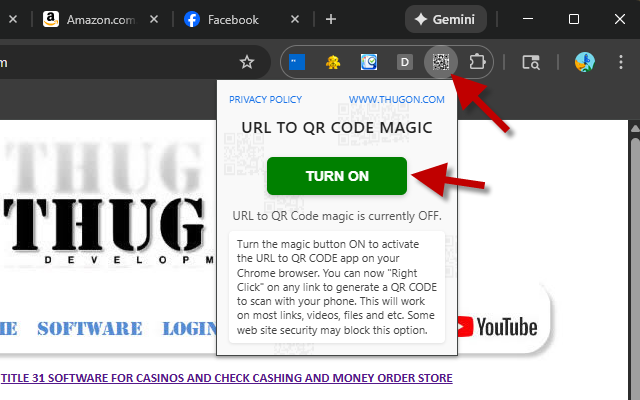Screen dimensions: 640x400
Task: Click the 'currently OFF' status text
Action: (x=337, y=216)
